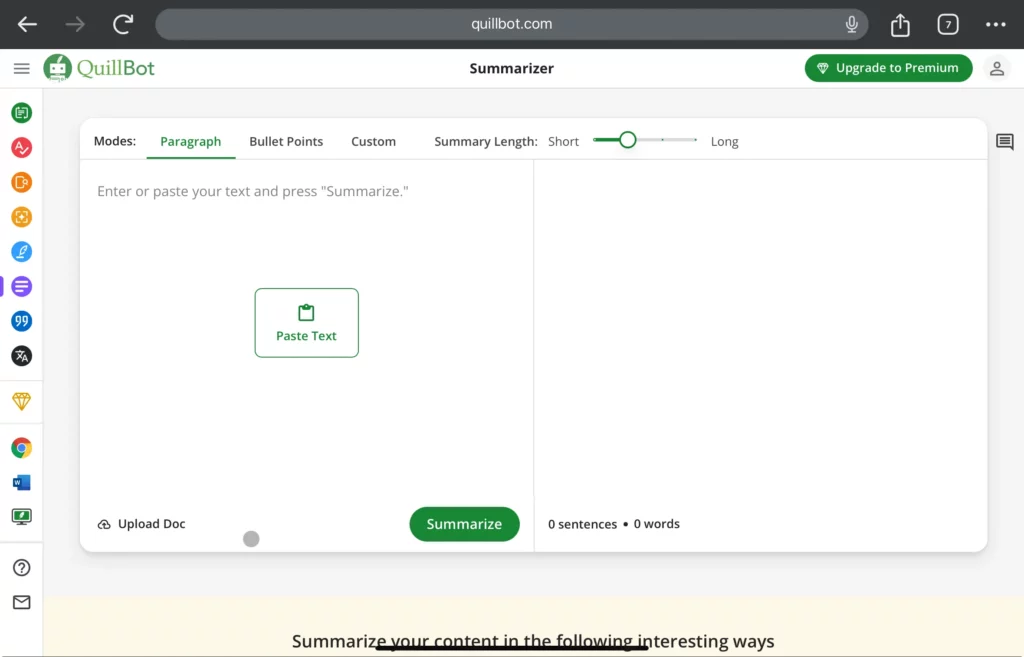This screenshot has width=1024, height=657.
Task: Click the Long label of summary length
Action: [724, 142]
